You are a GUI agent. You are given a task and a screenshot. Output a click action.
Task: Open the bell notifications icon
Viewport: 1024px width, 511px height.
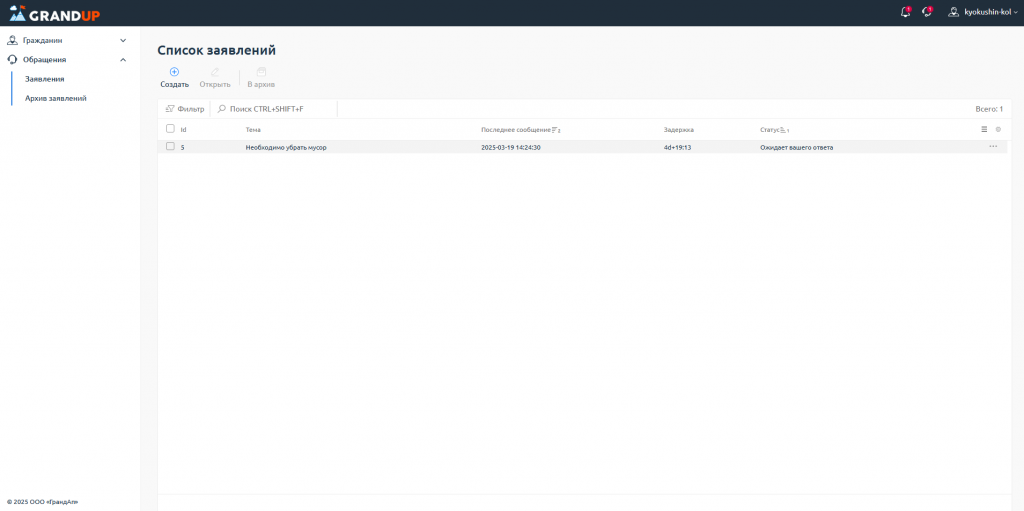point(905,12)
